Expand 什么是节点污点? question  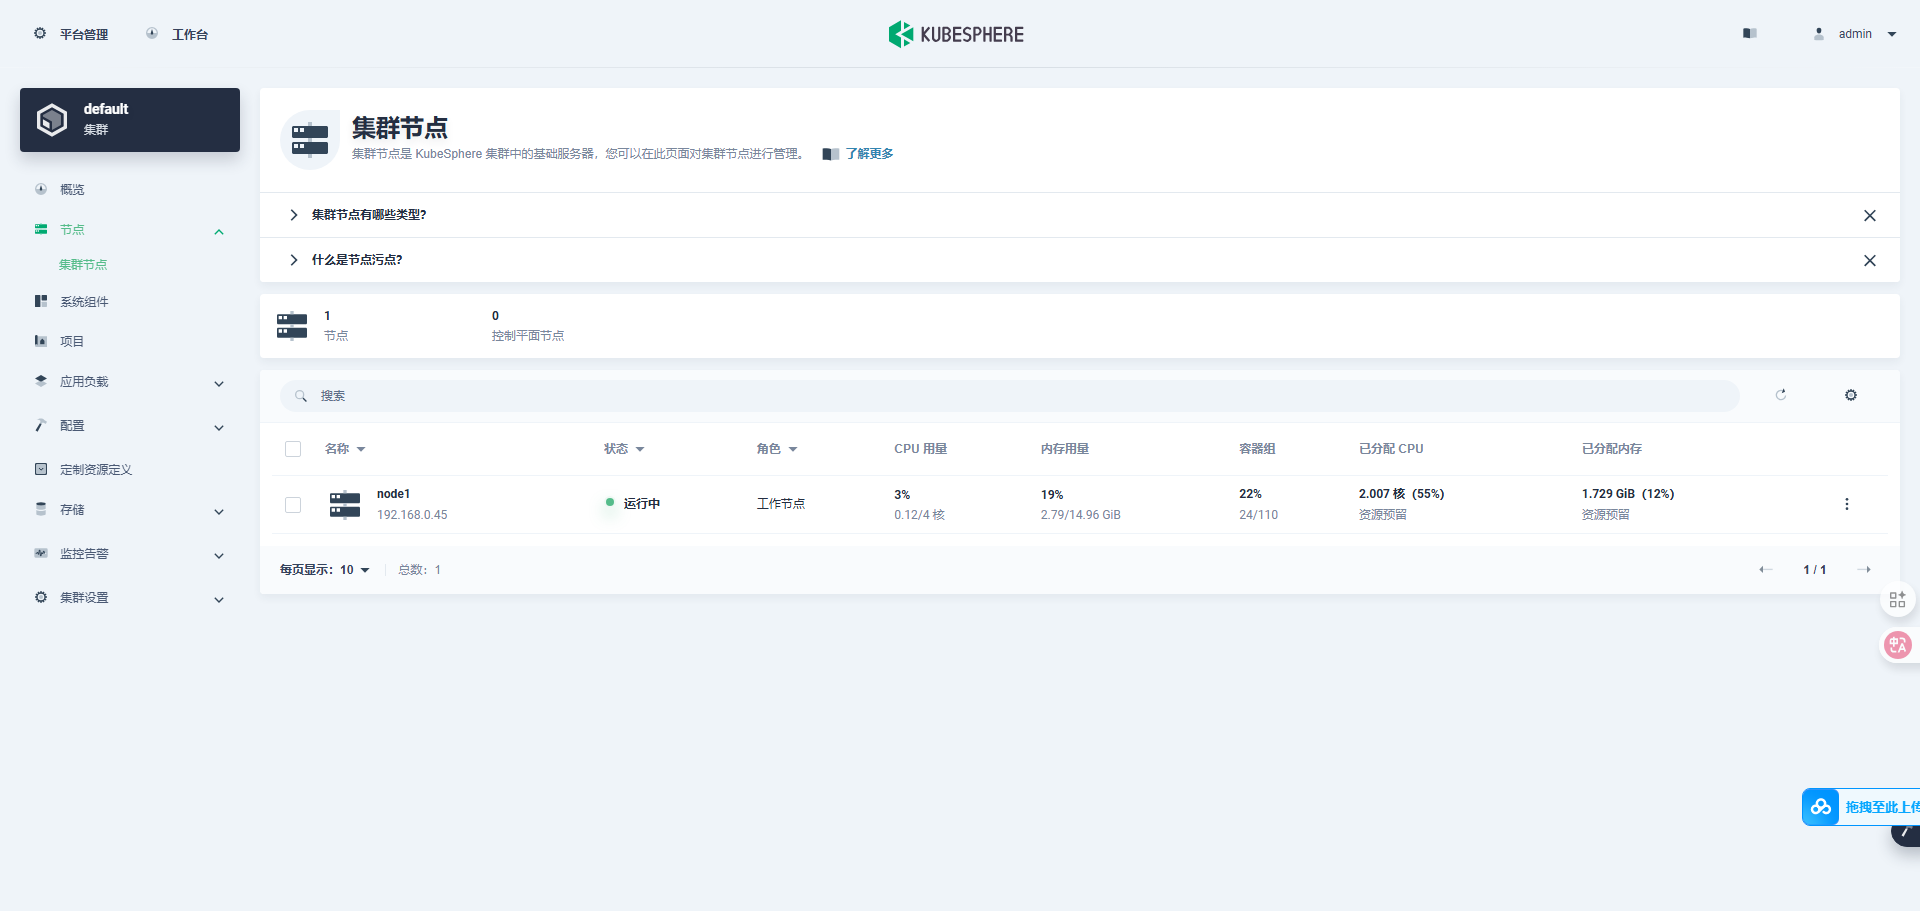[357, 260]
